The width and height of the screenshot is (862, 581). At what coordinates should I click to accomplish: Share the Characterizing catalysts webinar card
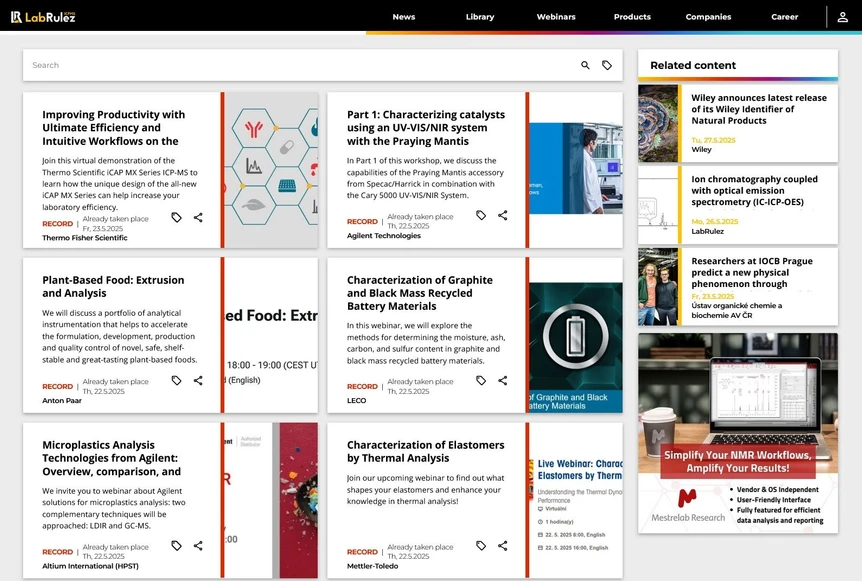tap(502, 215)
